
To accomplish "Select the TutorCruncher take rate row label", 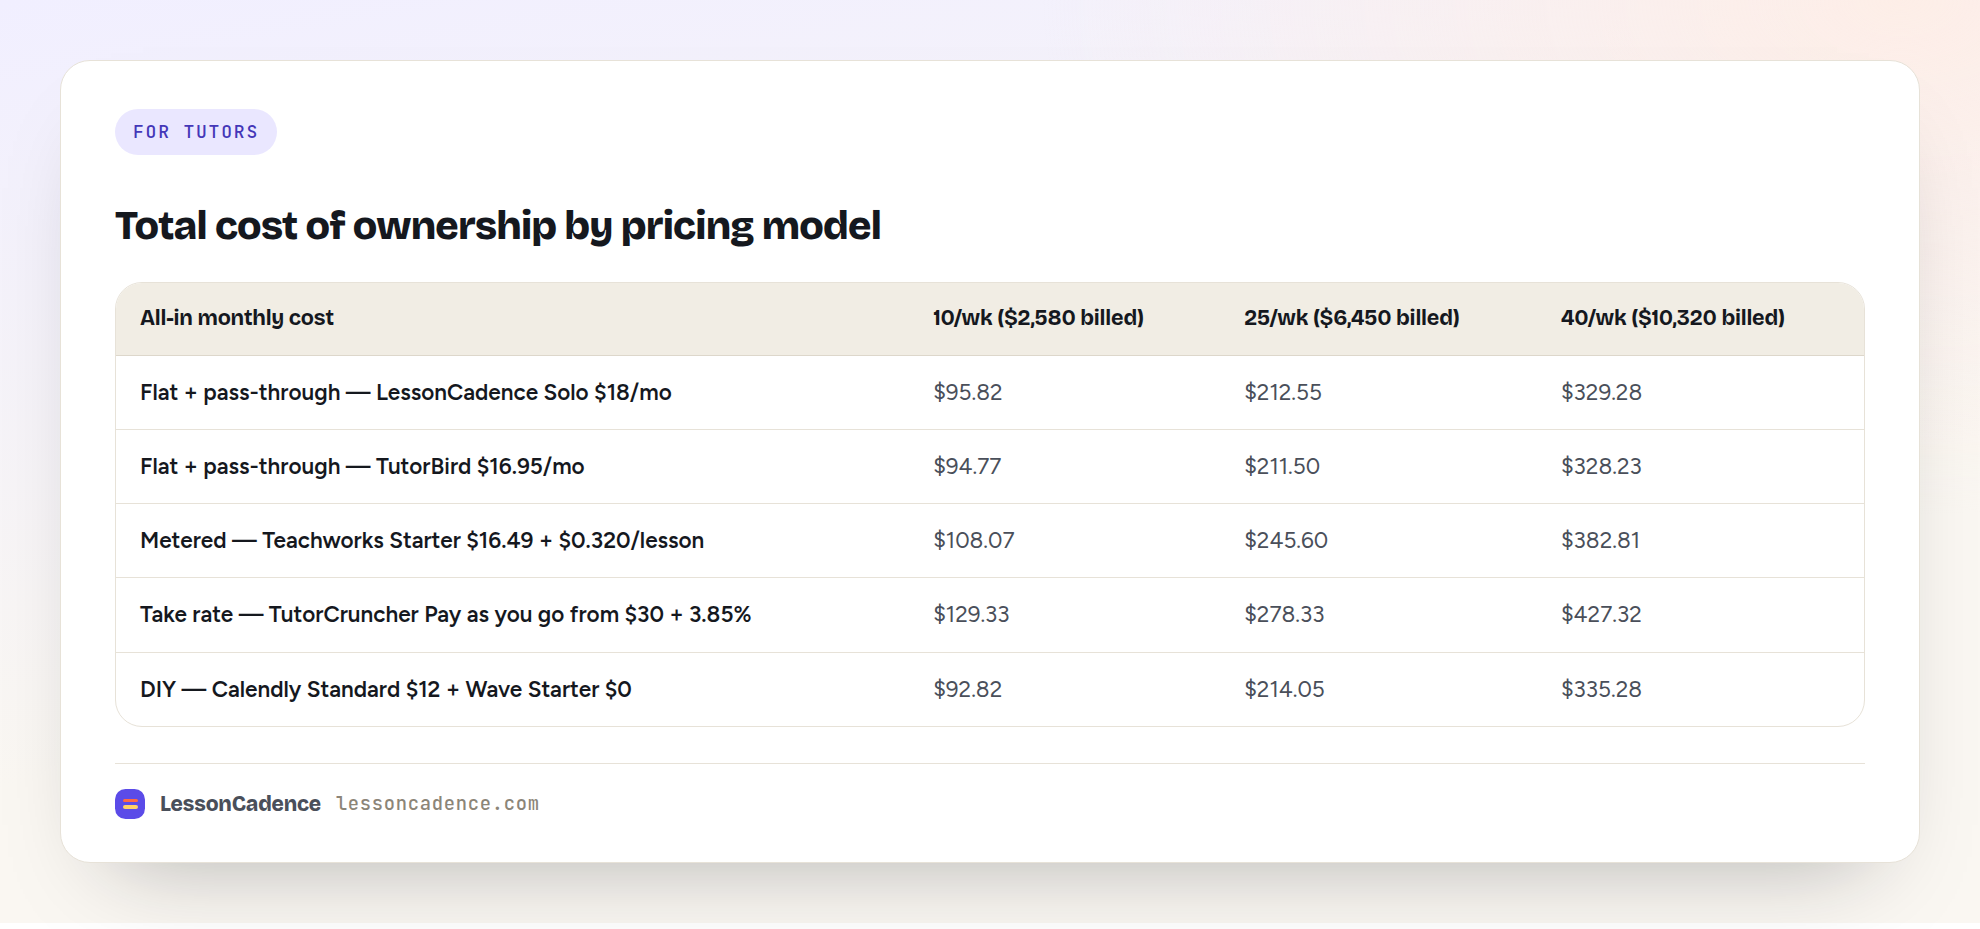I will [x=446, y=615].
